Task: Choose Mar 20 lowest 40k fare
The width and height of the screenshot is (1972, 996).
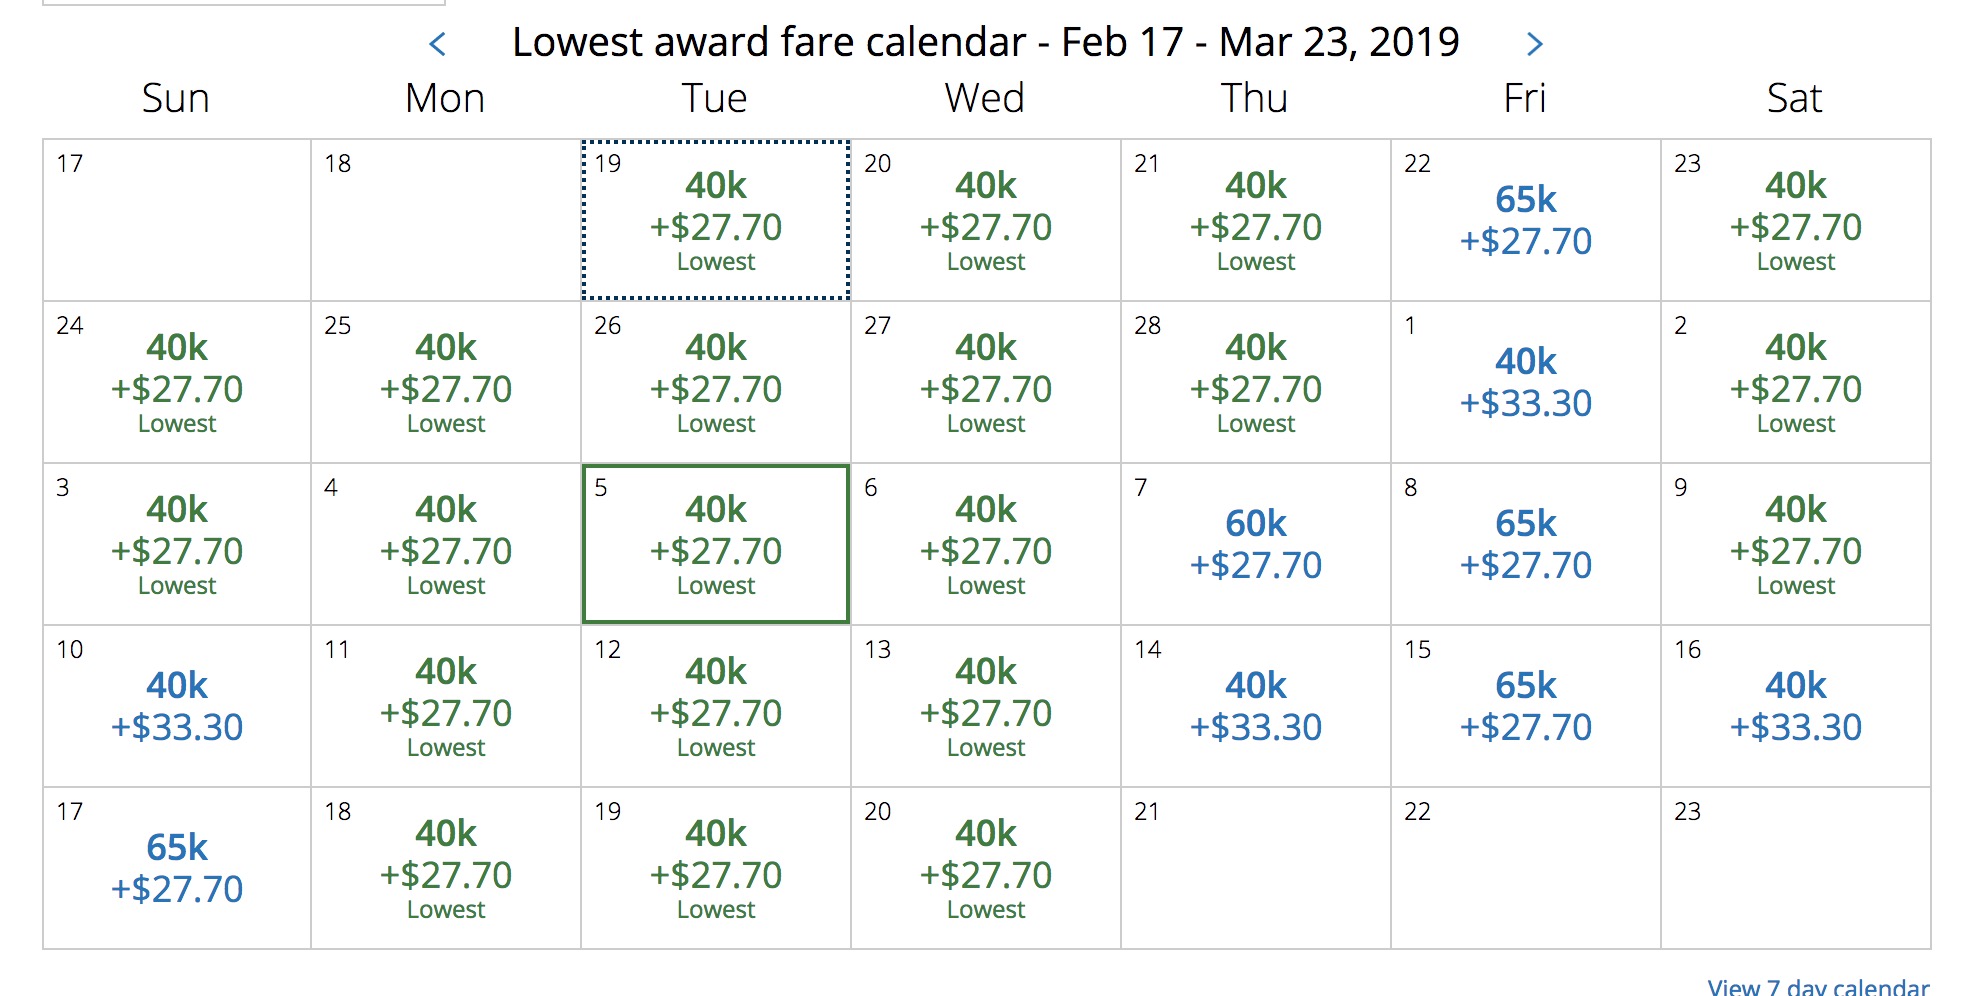Action: (x=986, y=869)
